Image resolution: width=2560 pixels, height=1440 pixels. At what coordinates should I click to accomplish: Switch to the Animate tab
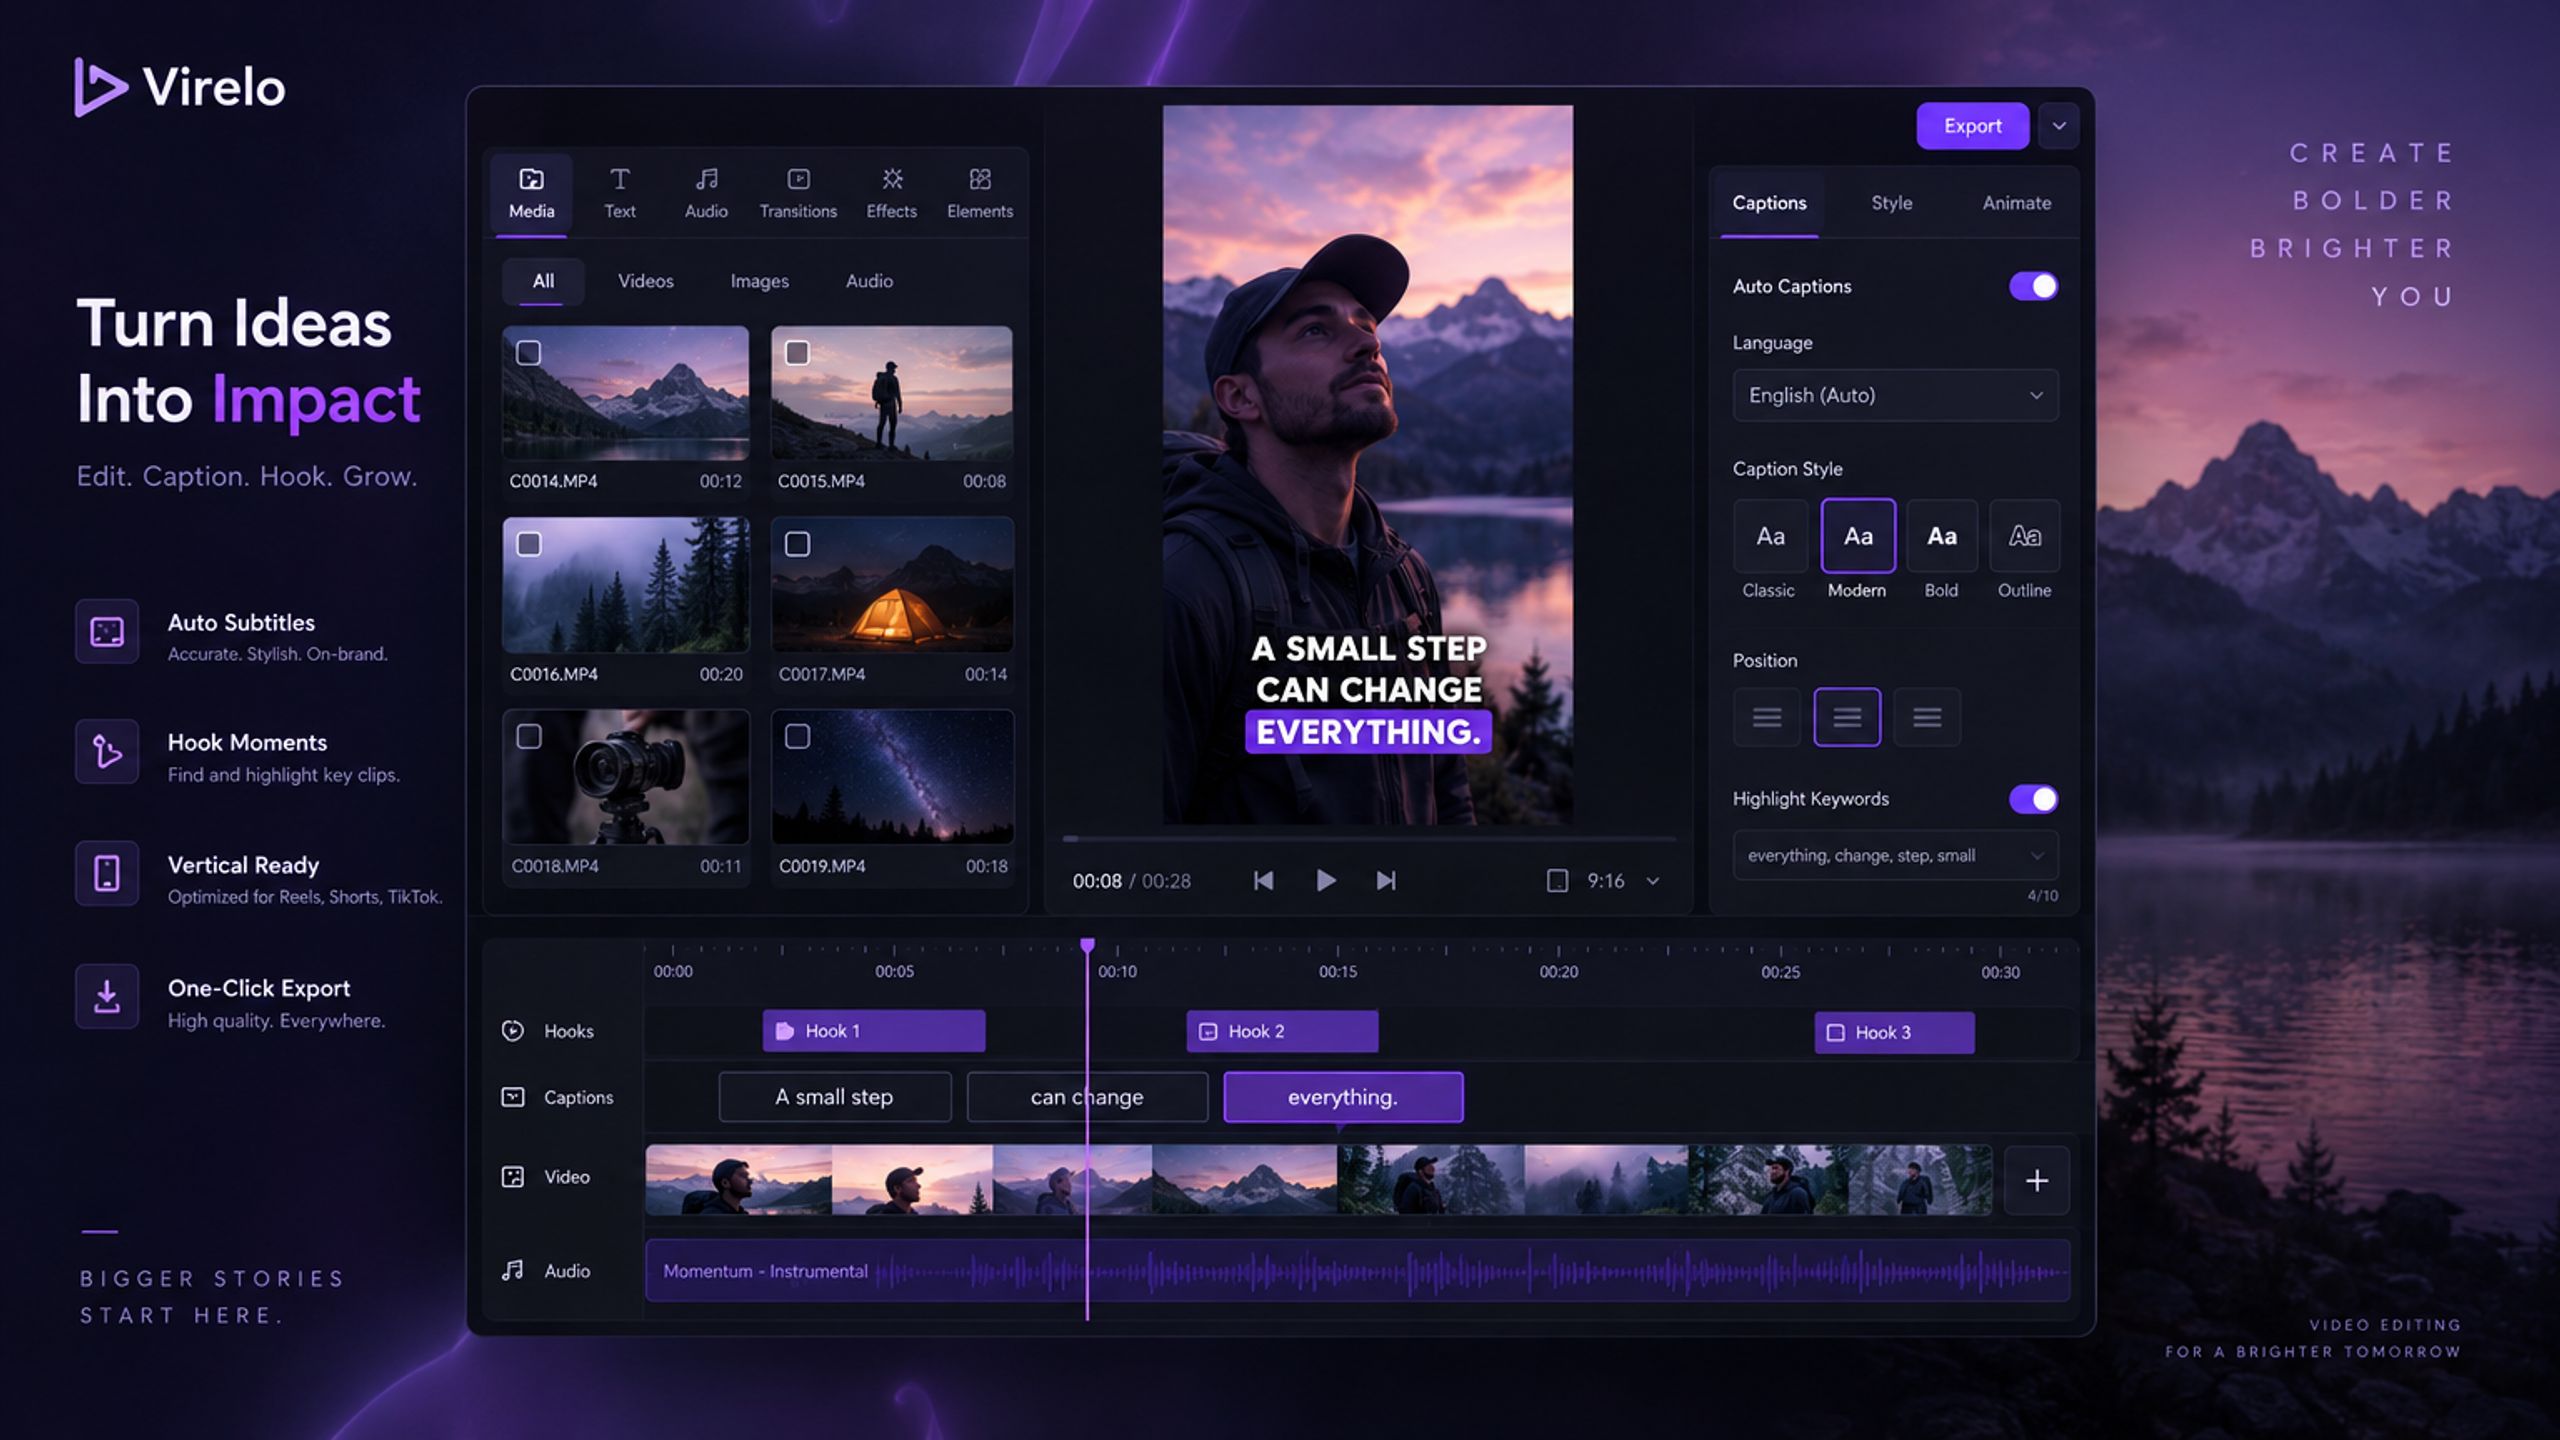2016,203
